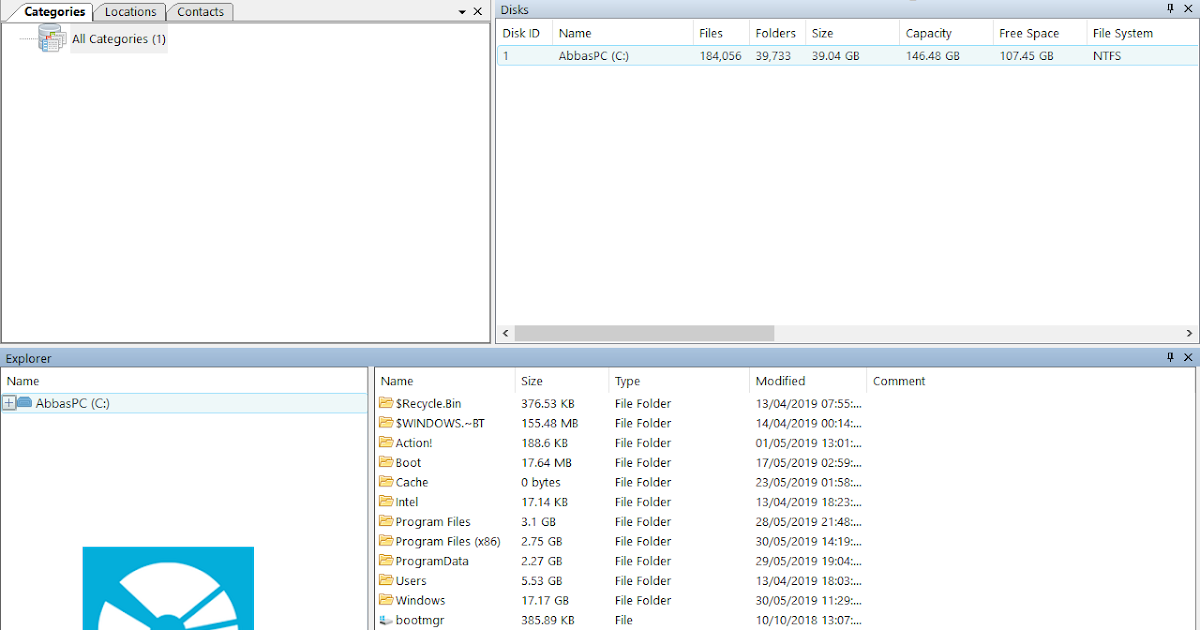The image size is (1200, 630).
Task: Click the File System column header
Action: 1142,33
